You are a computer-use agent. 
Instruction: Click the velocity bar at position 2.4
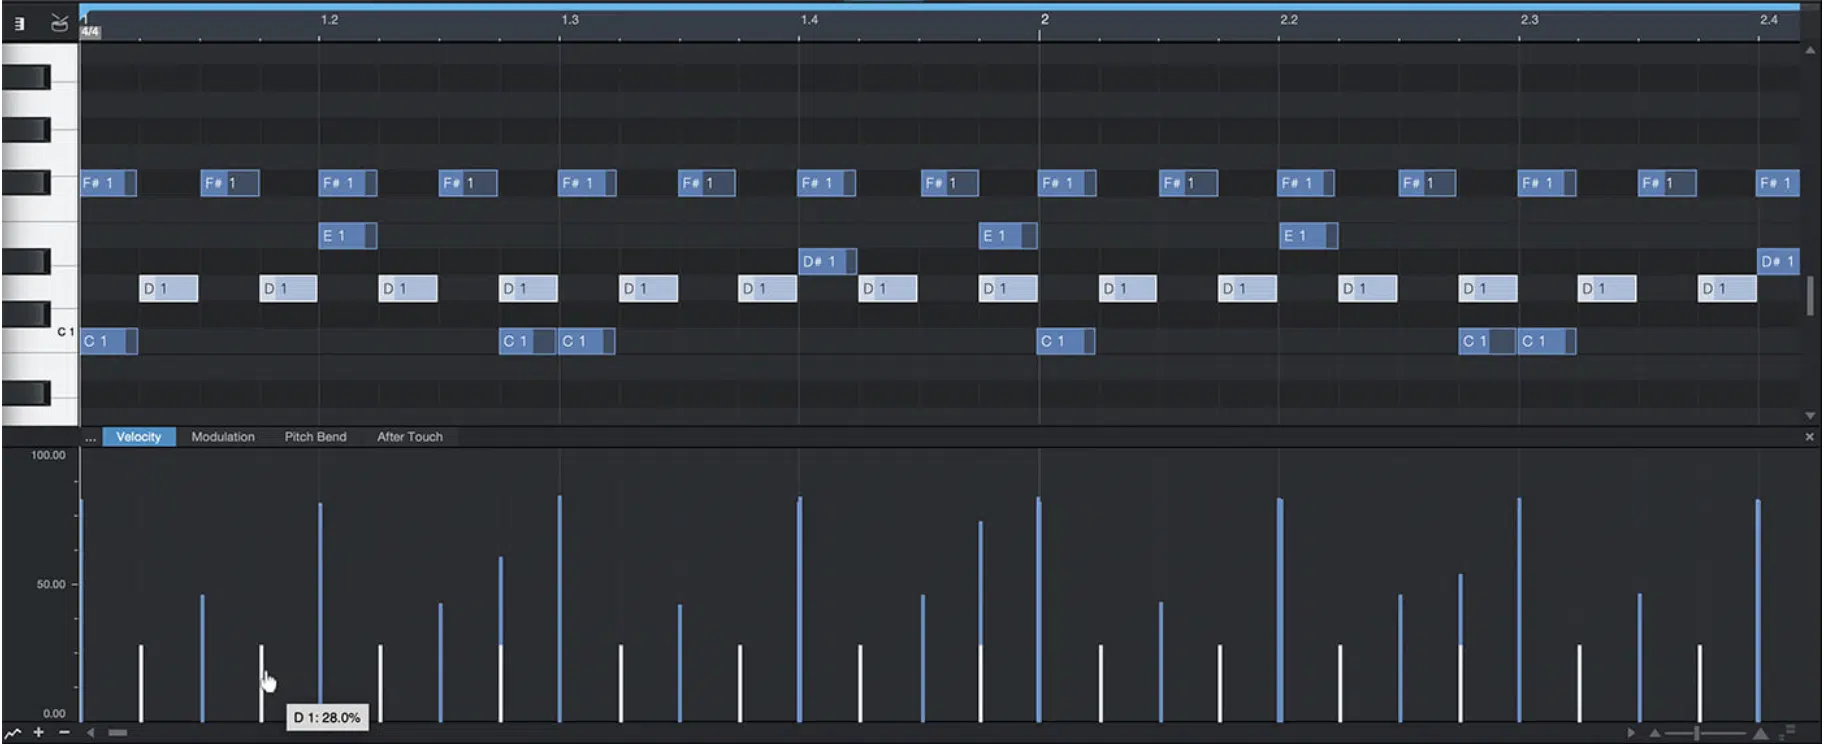tap(1758, 610)
